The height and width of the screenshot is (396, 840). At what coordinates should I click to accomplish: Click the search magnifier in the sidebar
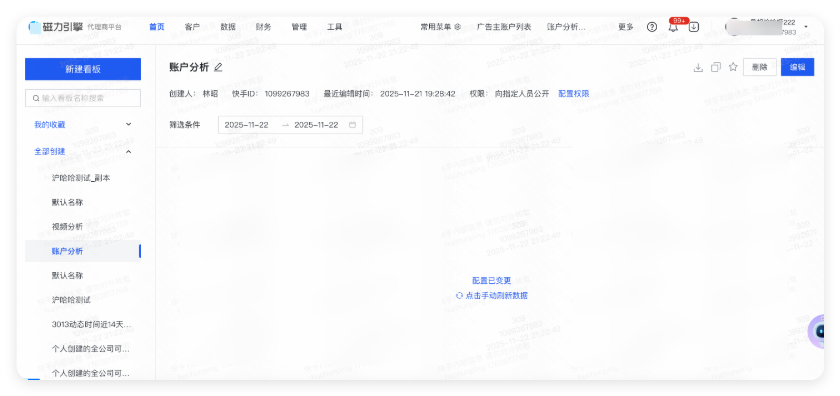(36, 98)
